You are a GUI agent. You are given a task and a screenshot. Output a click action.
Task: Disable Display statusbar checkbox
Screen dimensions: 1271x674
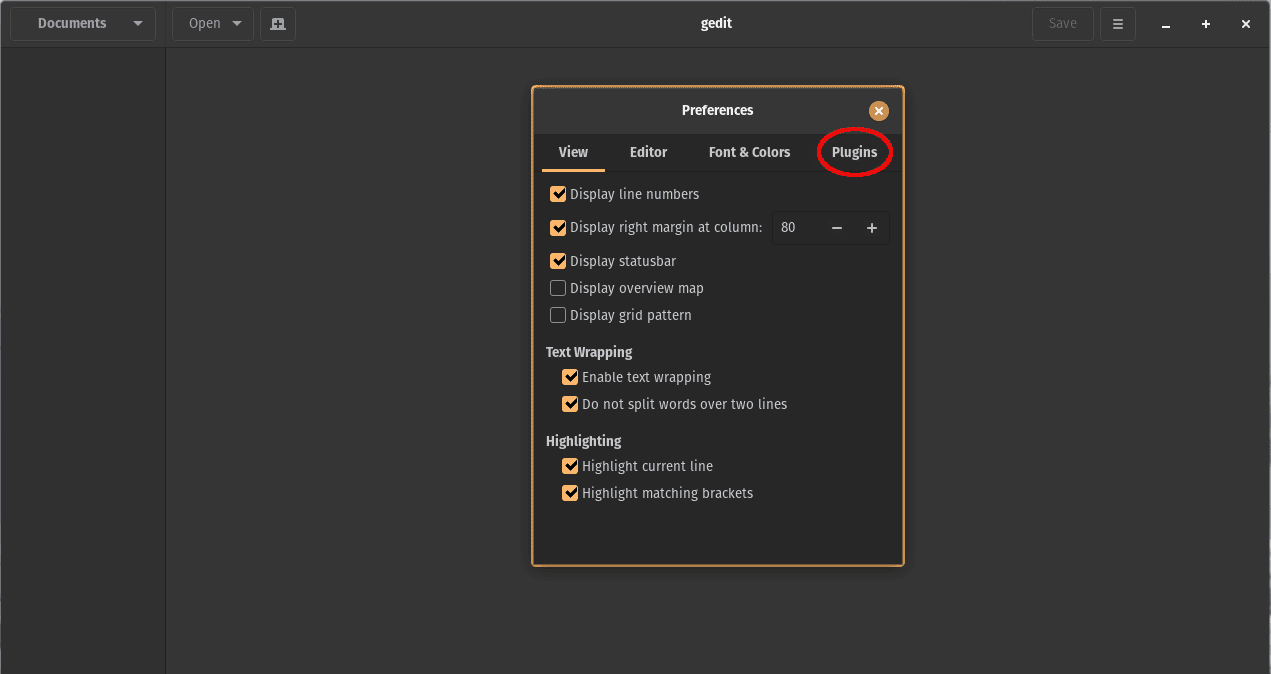pos(558,261)
